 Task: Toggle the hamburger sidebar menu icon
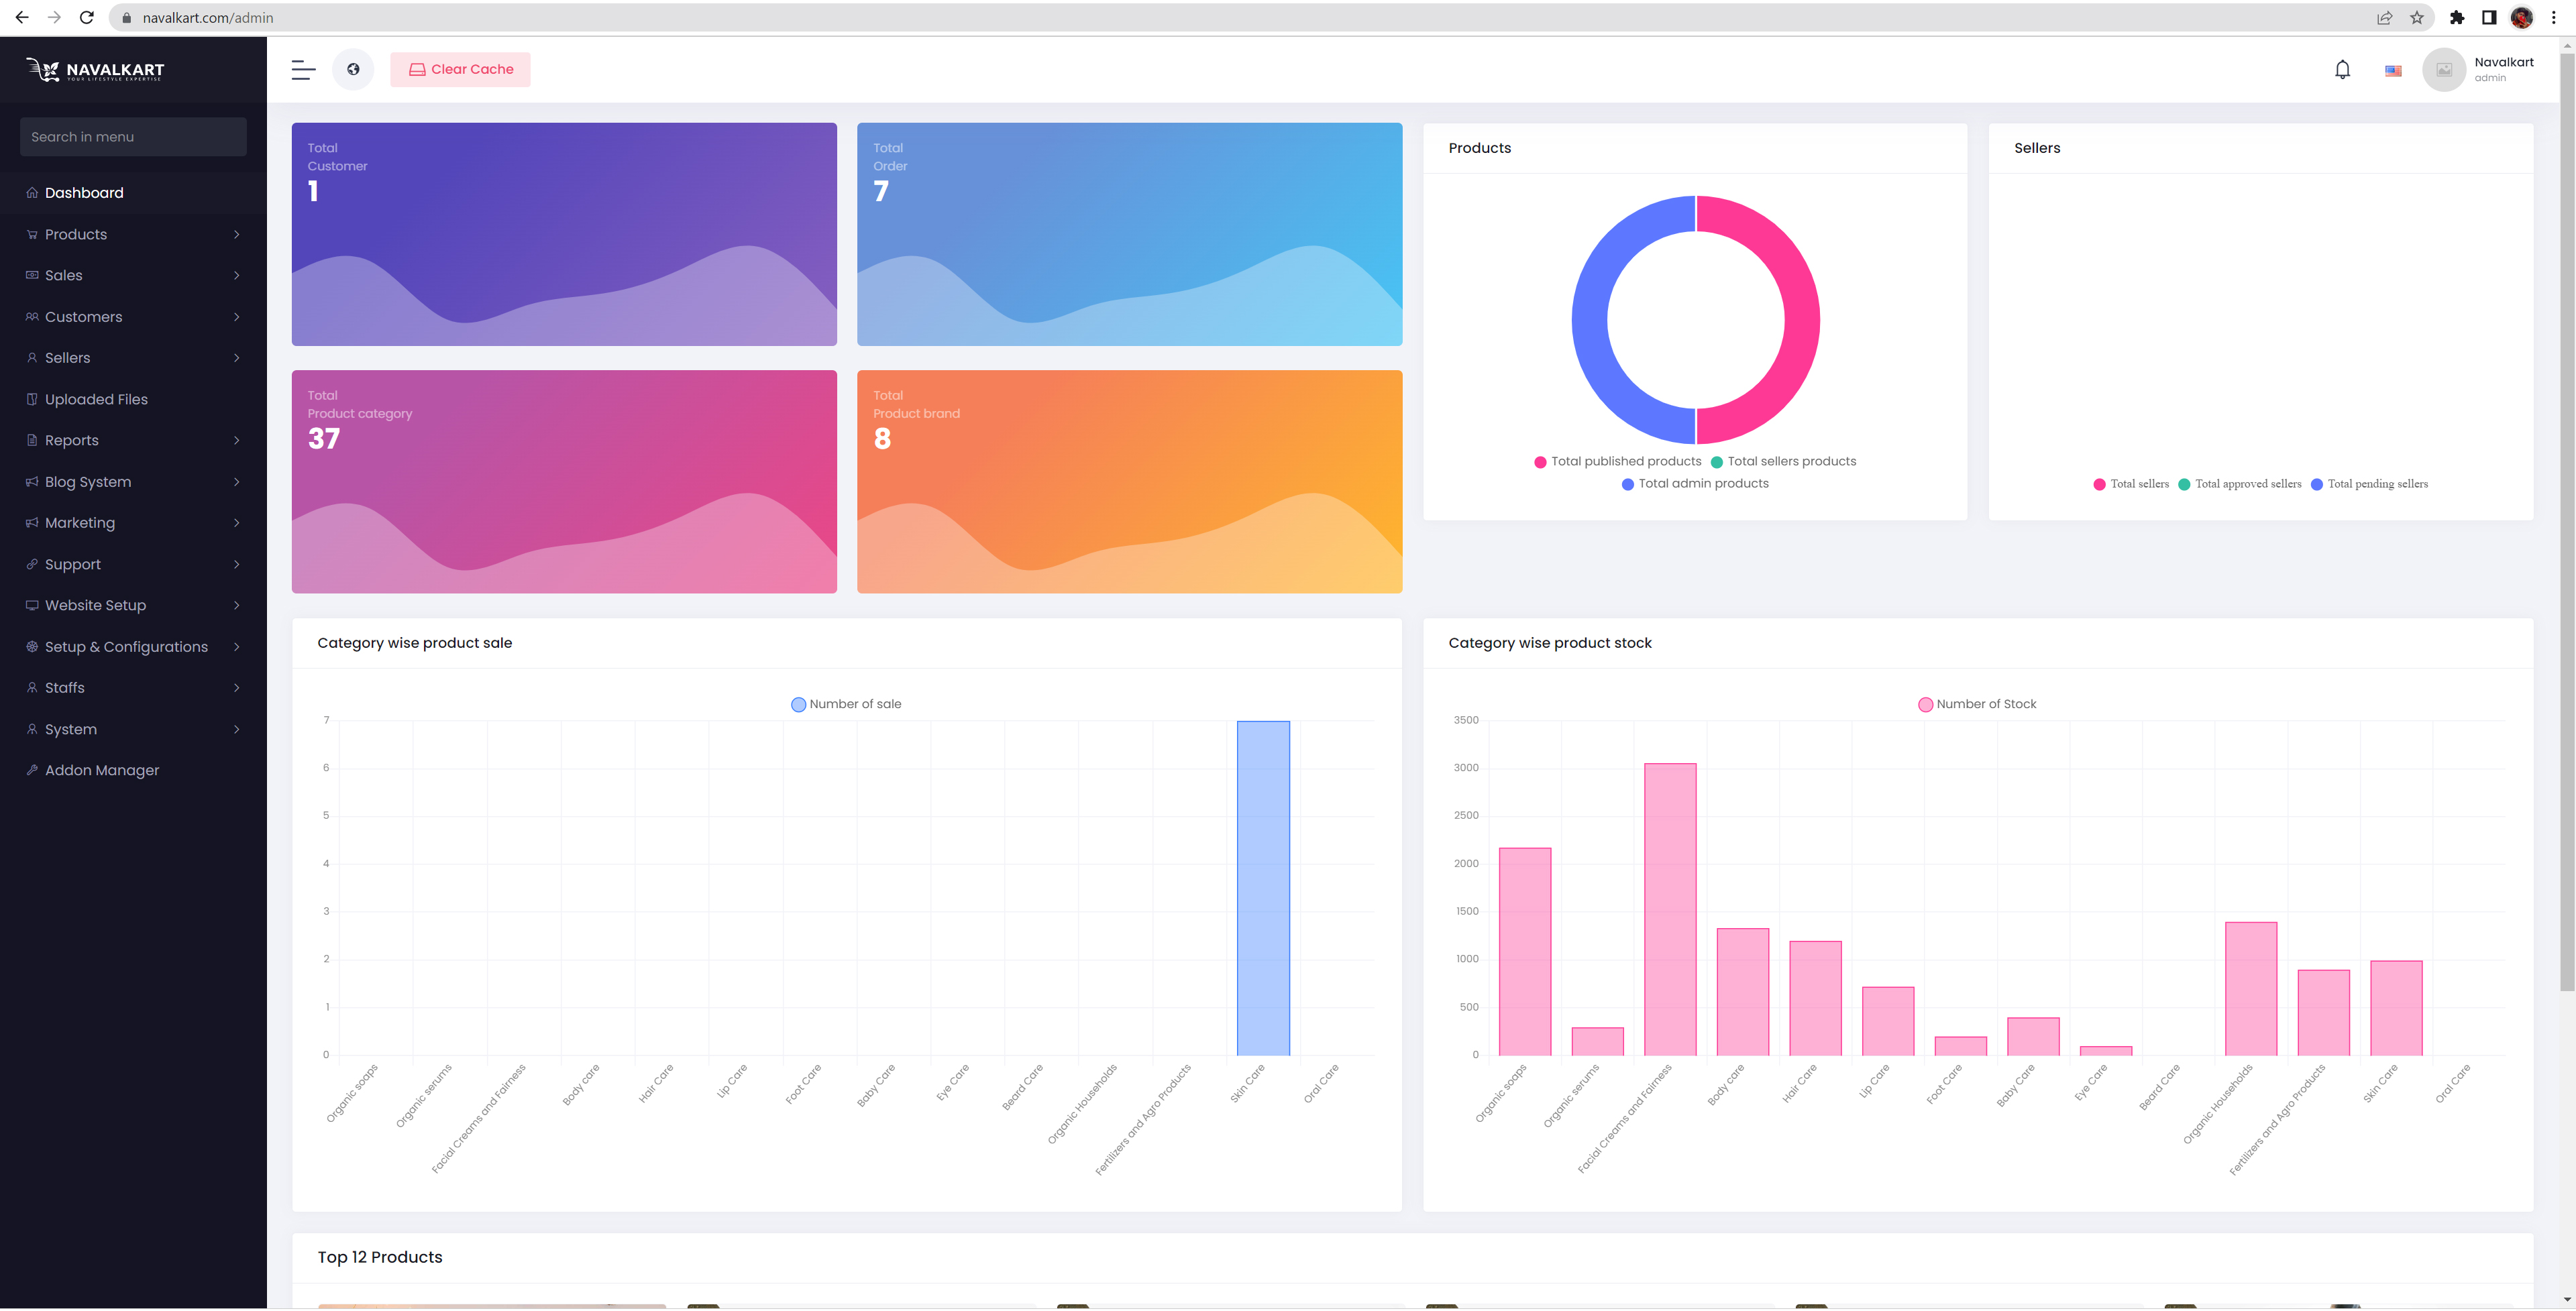click(x=303, y=70)
